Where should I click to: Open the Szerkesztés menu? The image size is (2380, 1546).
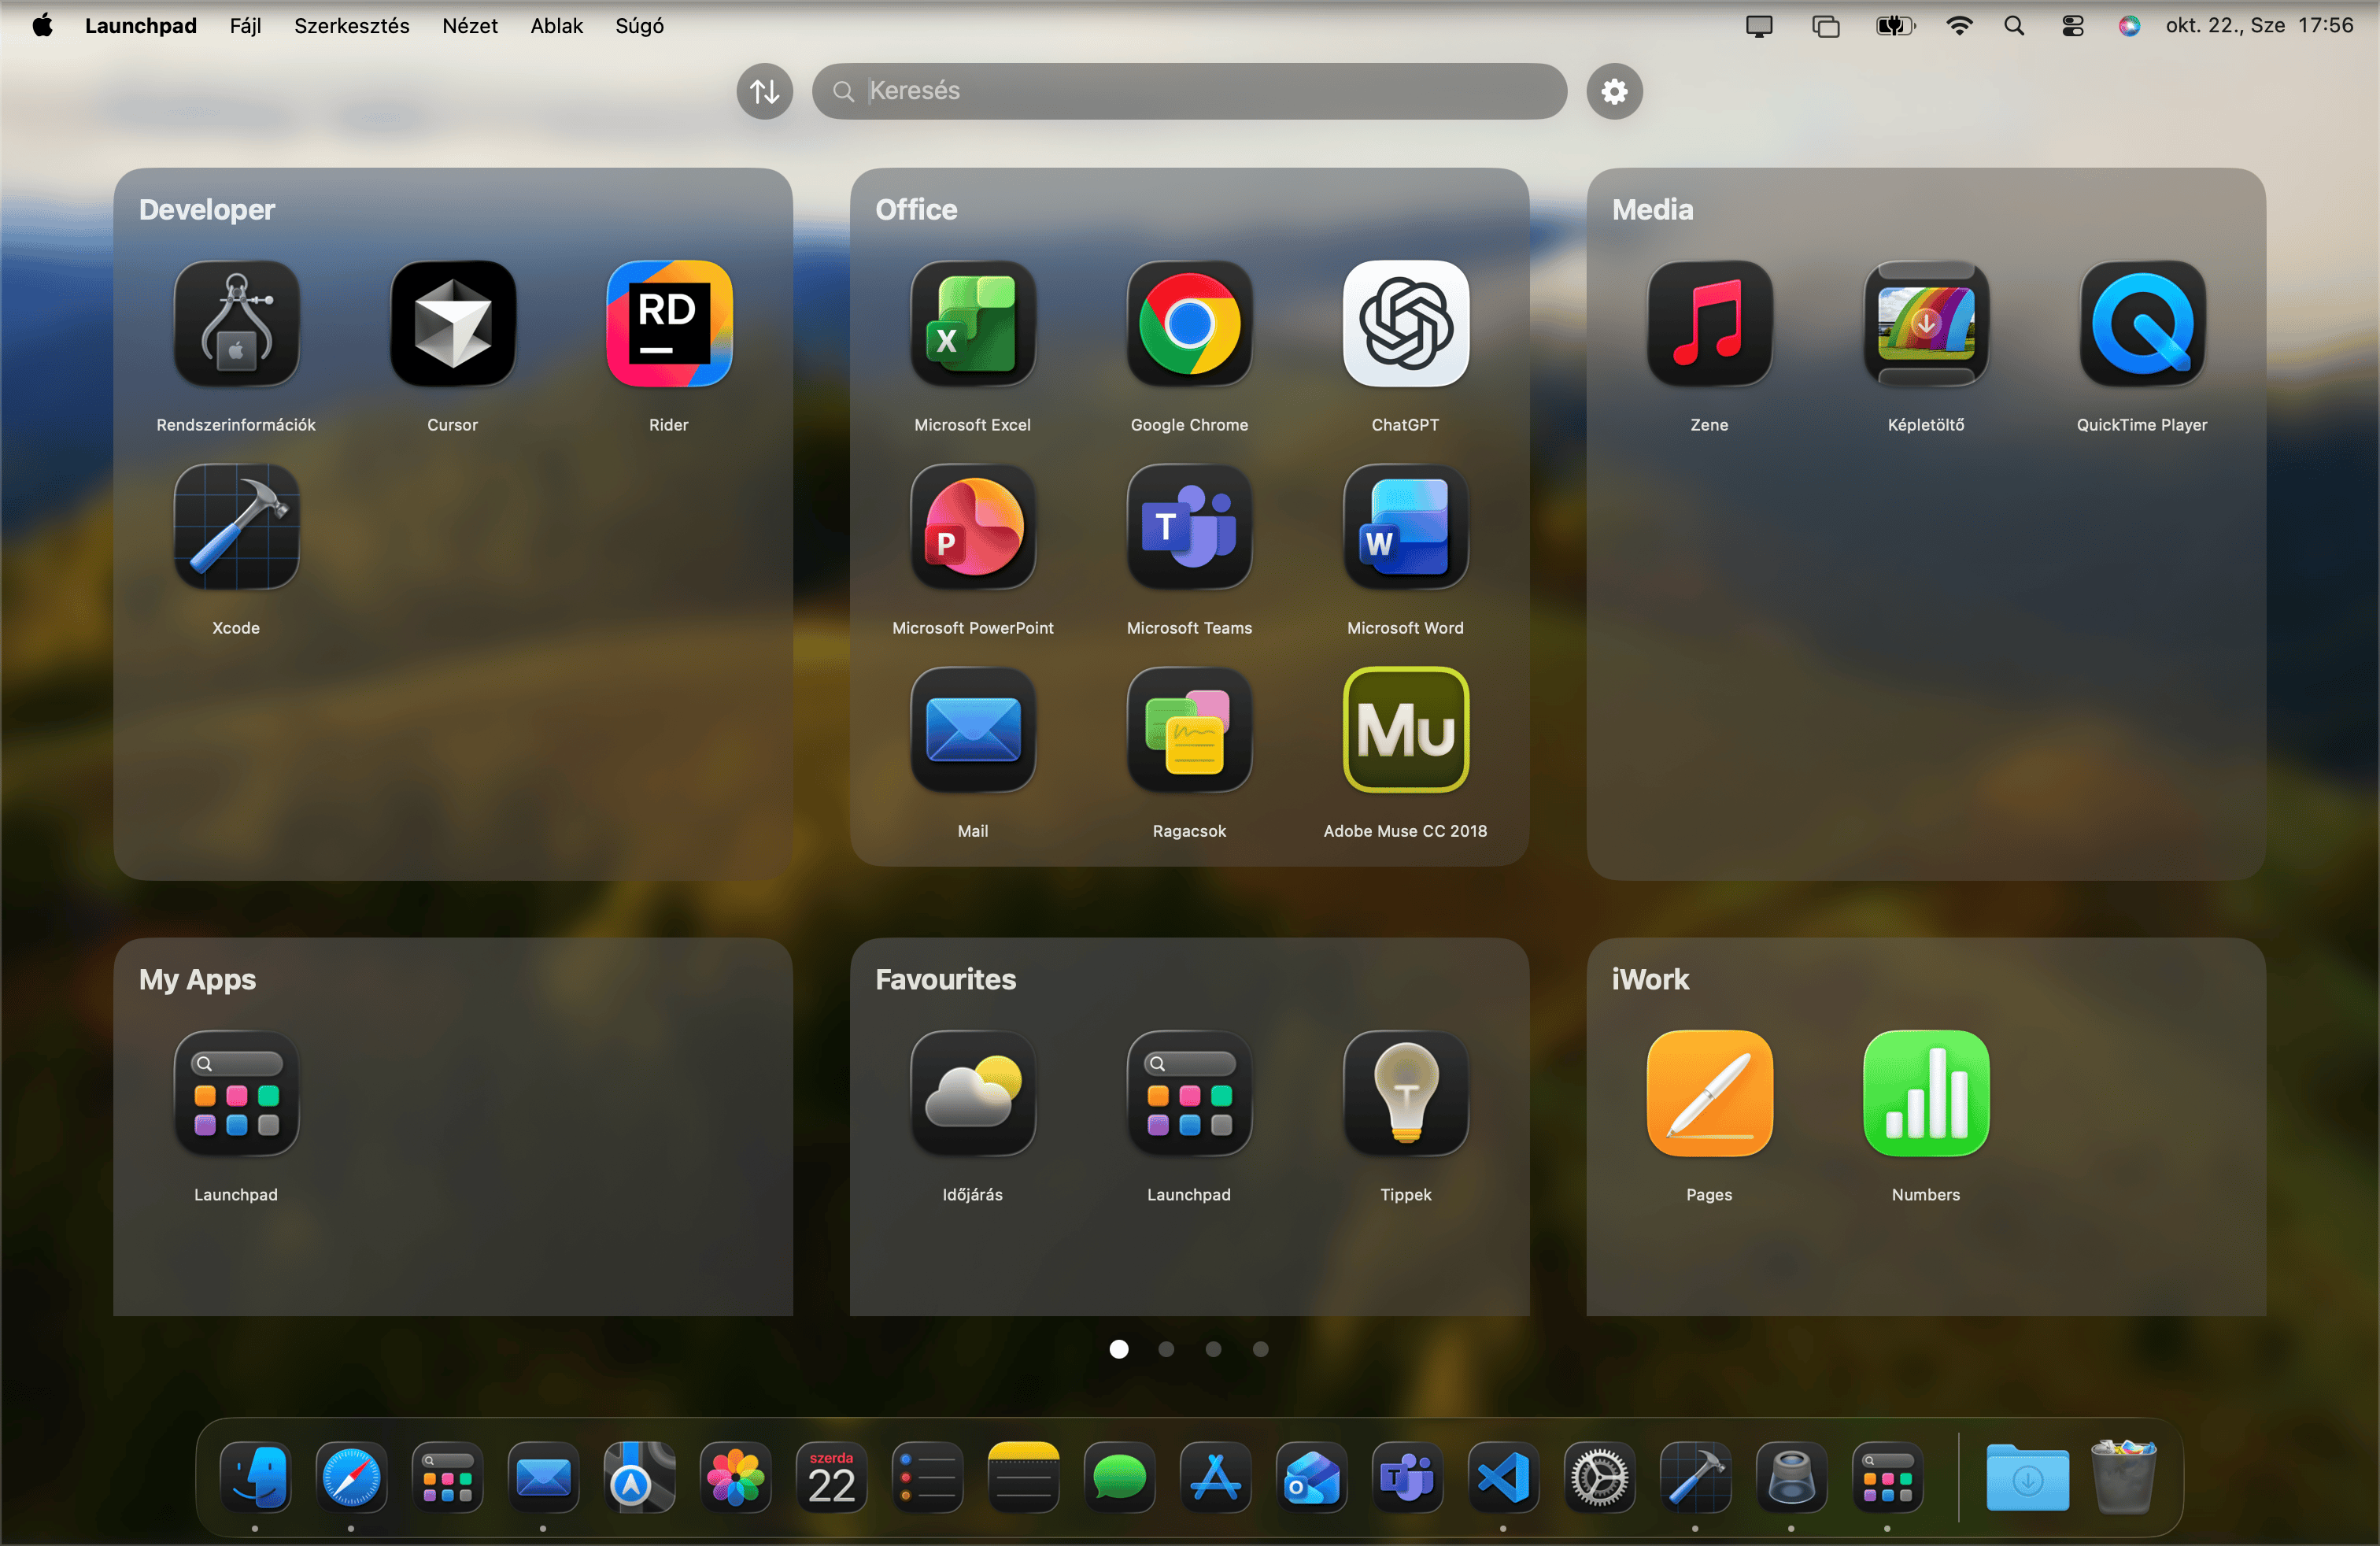pyautogui.click(x=351, y=26)
